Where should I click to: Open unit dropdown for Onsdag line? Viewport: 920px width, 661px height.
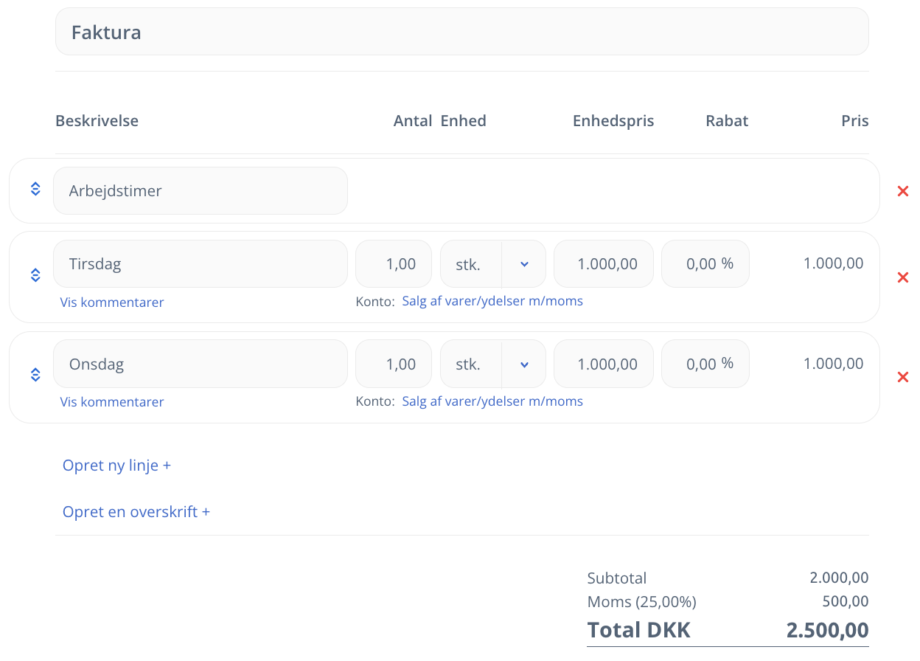tap(524, 365)
